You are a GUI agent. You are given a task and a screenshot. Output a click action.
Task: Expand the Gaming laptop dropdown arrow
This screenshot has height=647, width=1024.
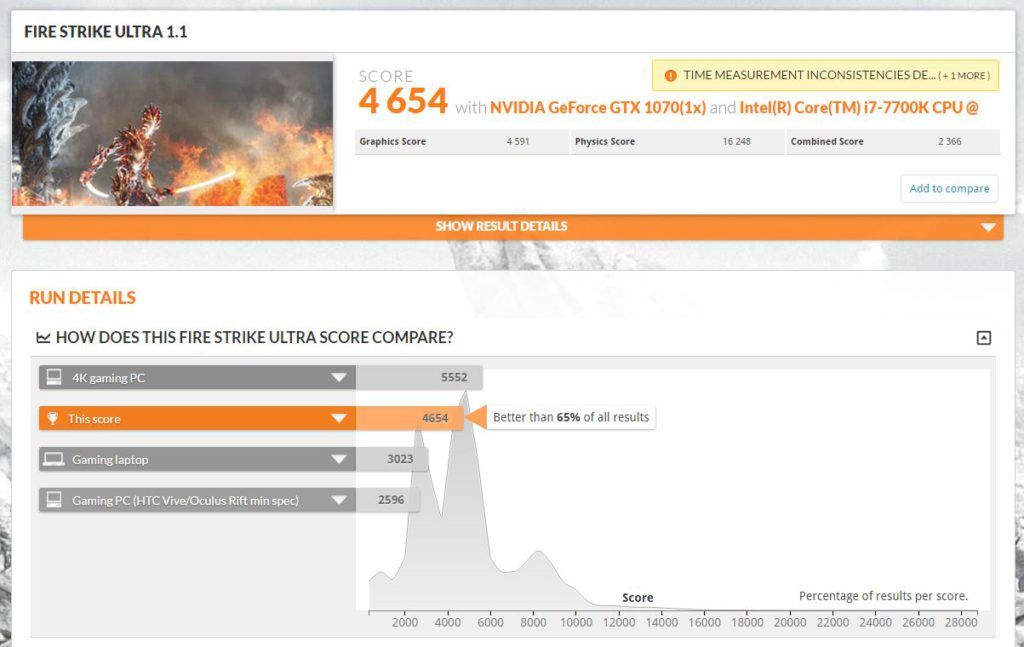pos(339,460)
